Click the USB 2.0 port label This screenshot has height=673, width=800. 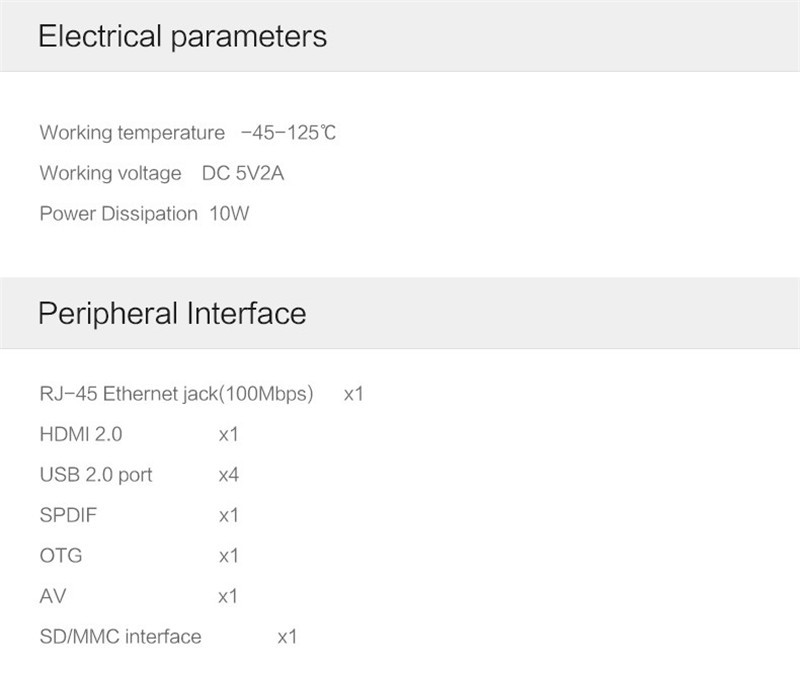[x=96, y=474]
